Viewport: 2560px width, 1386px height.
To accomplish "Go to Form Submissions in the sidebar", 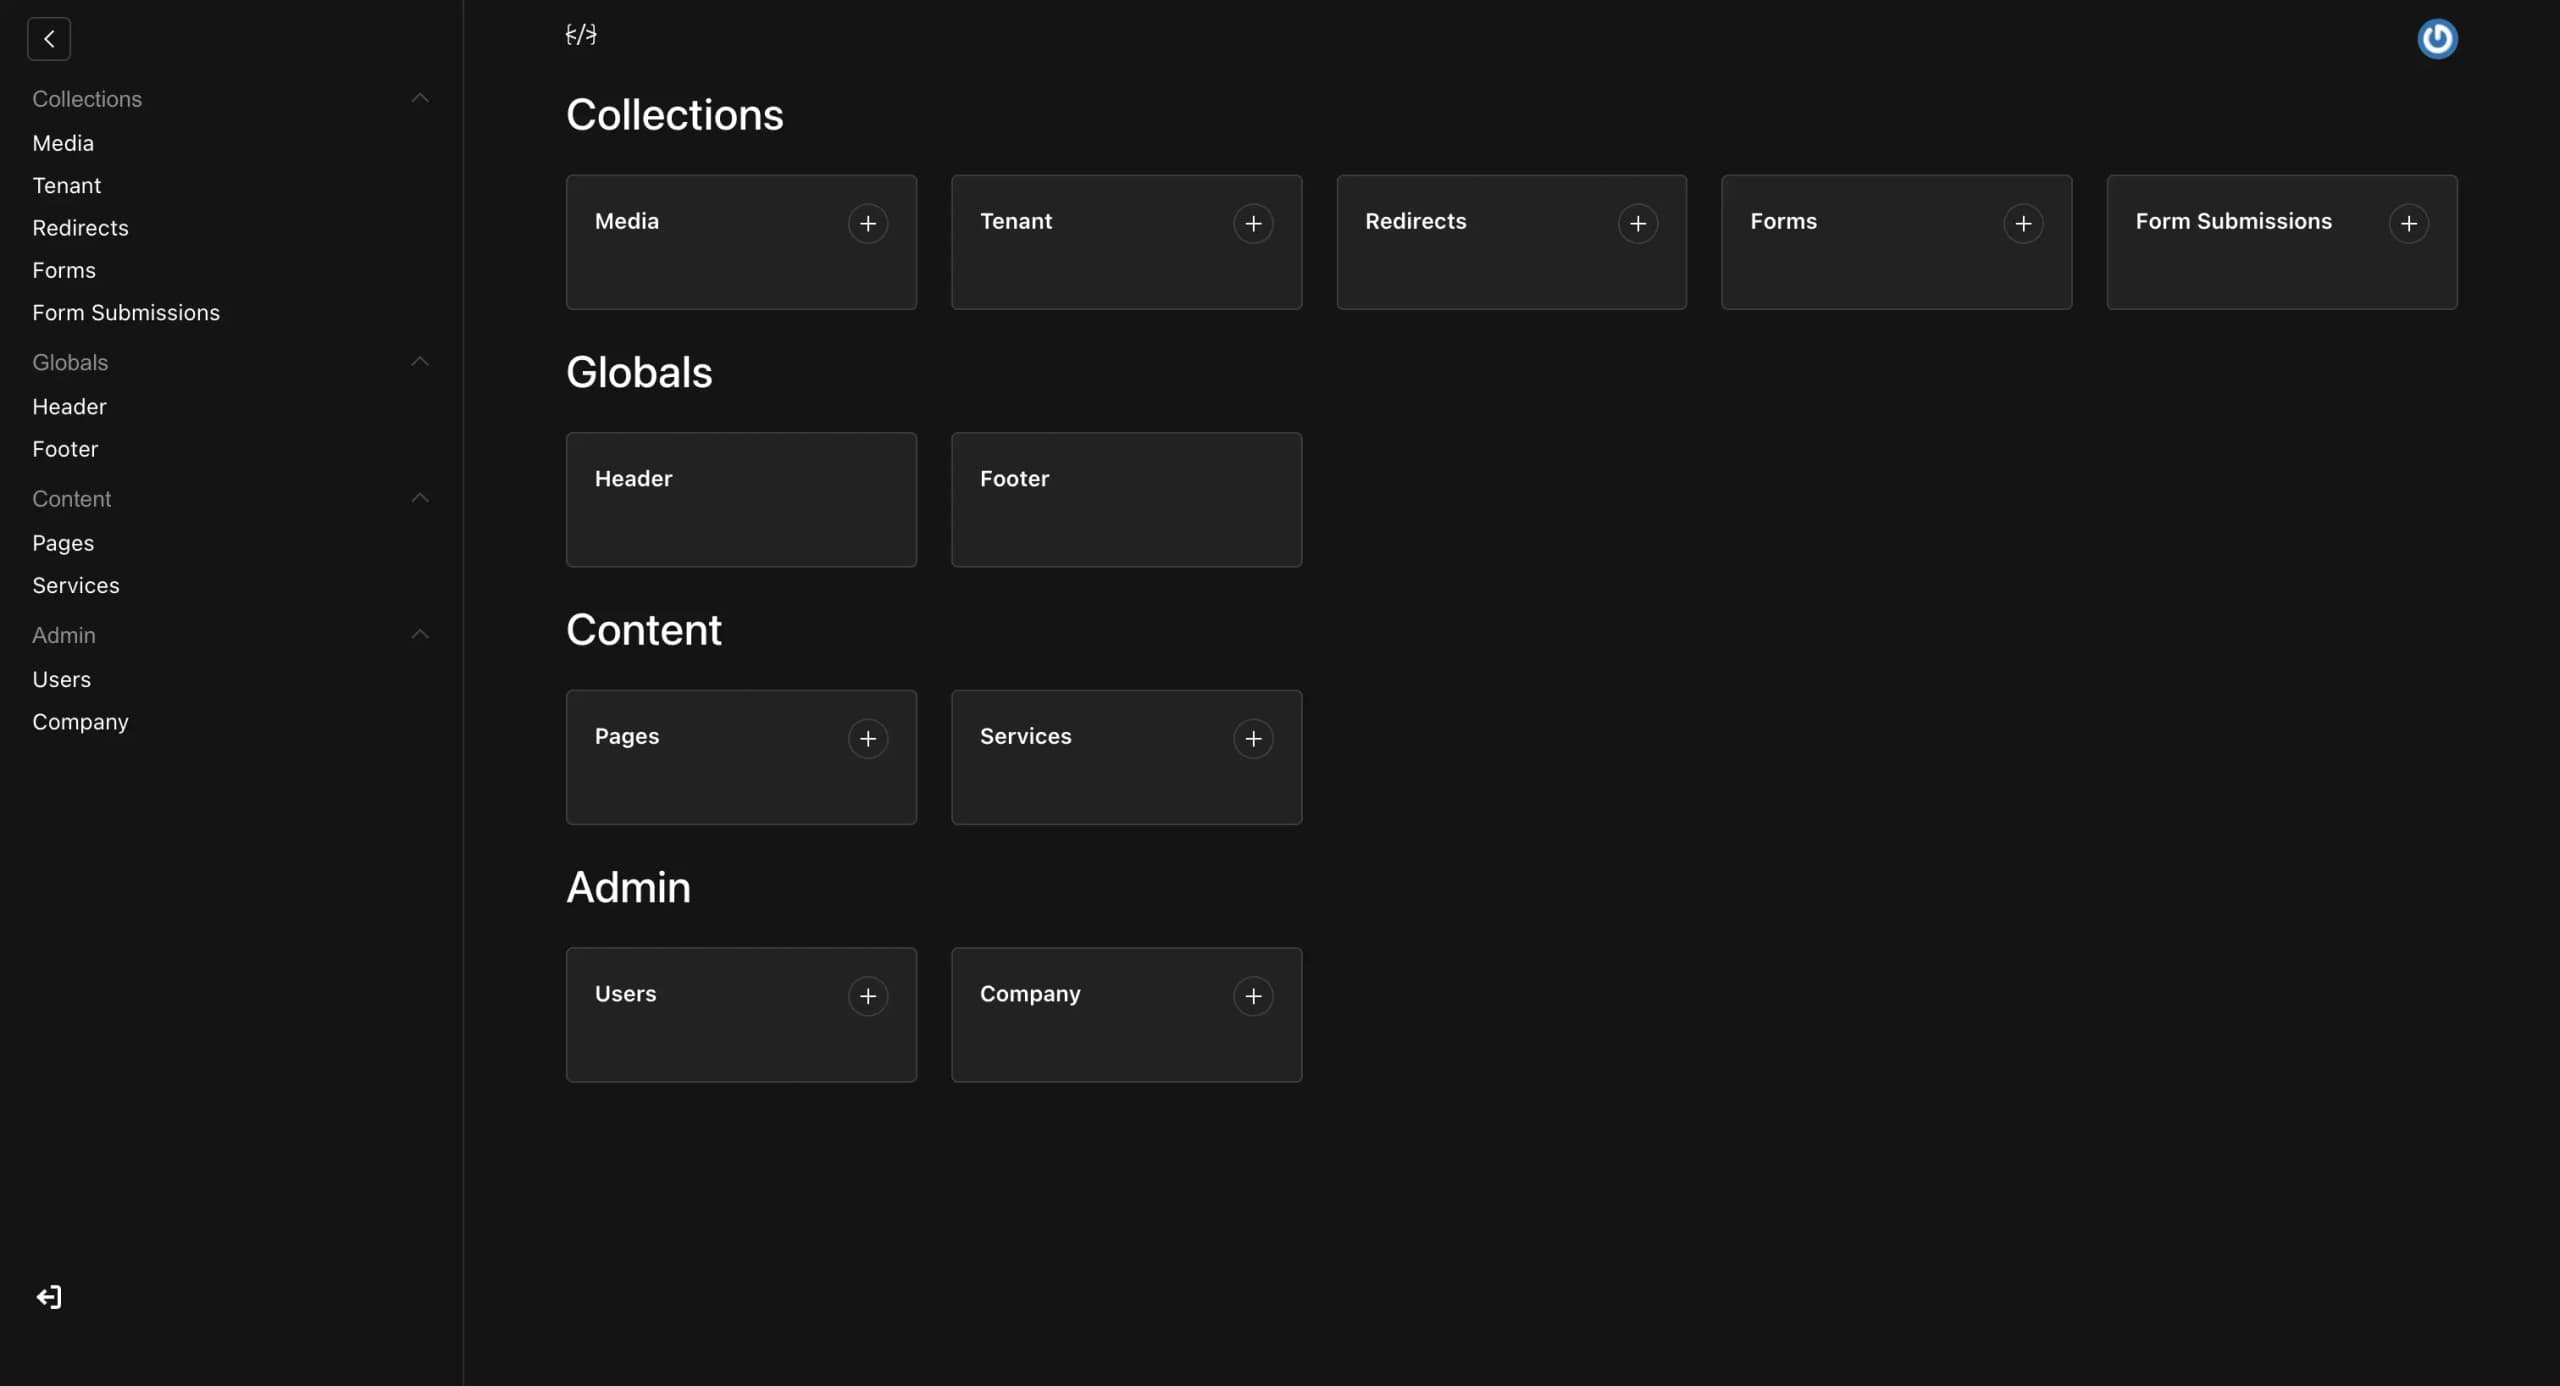I will pyautogui.click(x=126, y=313).
